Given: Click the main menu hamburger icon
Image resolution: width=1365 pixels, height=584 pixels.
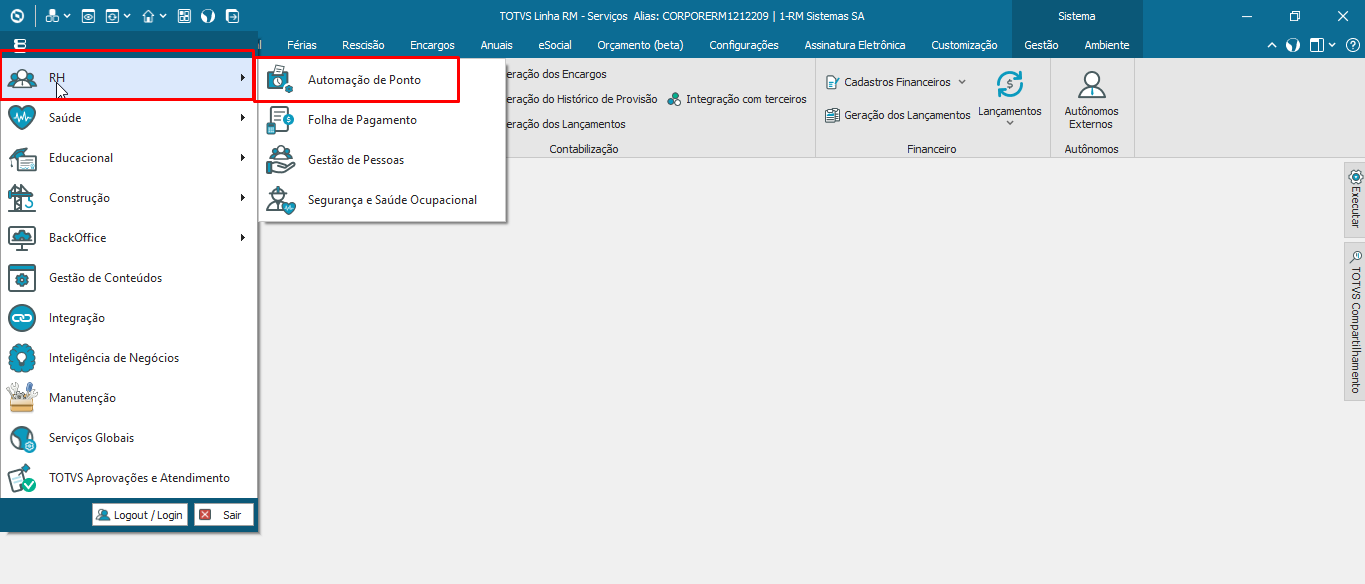Looking at the screenshot, I should click(20, 44).
